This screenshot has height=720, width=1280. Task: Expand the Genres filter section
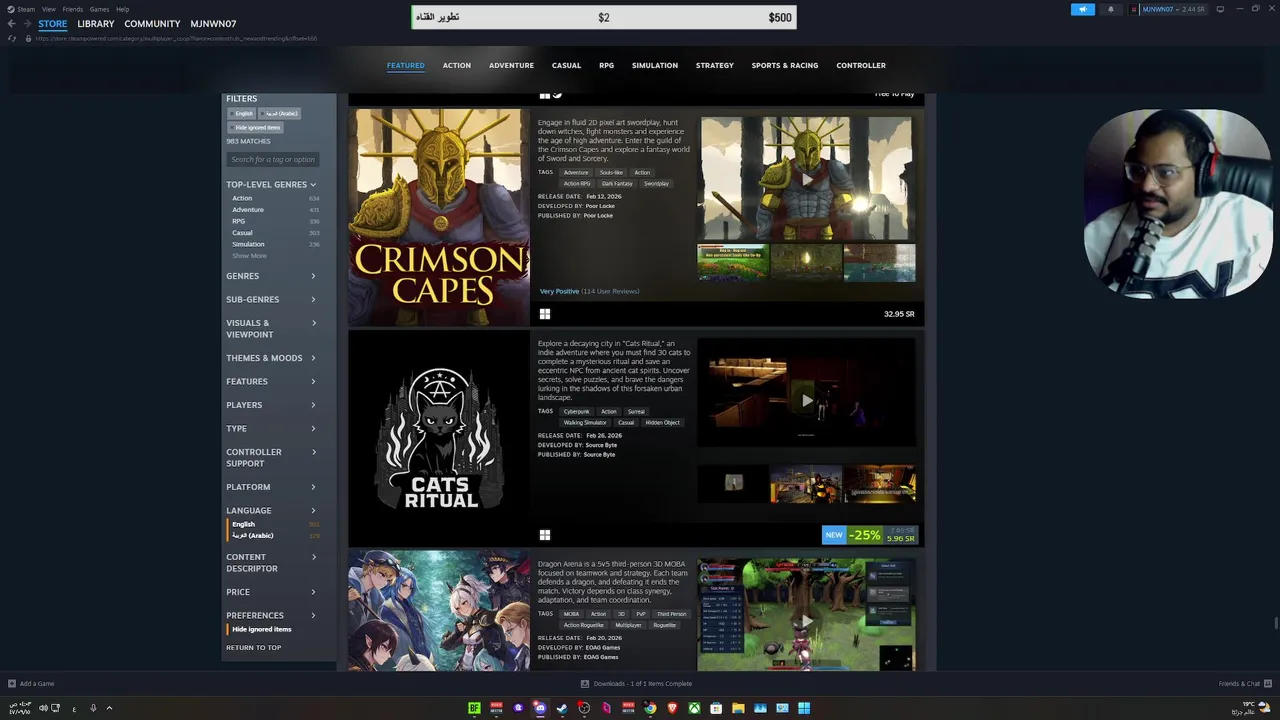[x=272, y=276]
